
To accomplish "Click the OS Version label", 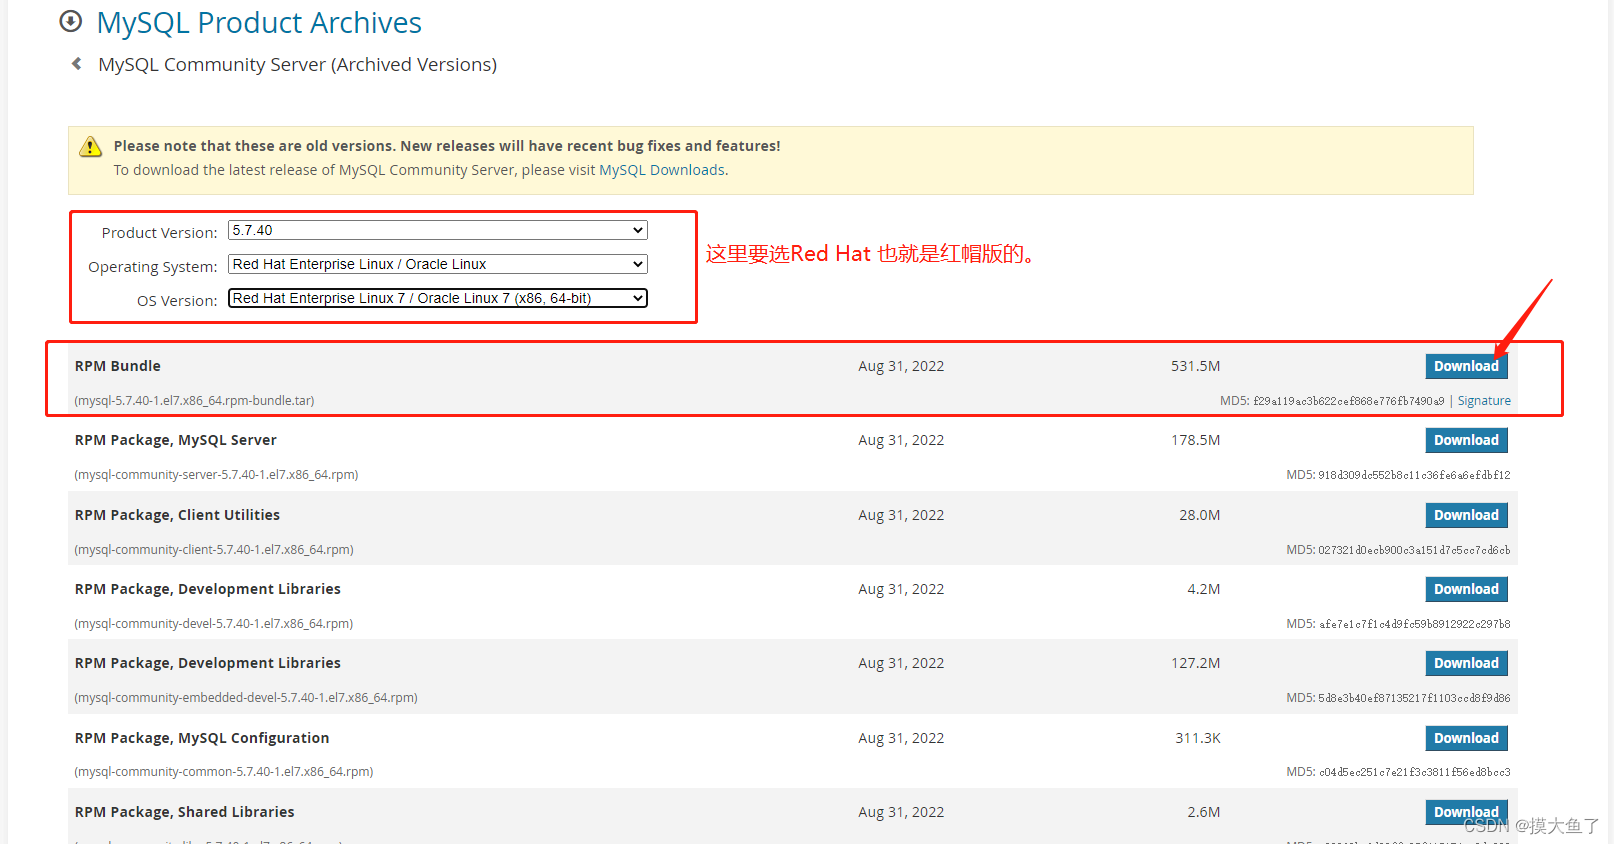I will (177, 300).
